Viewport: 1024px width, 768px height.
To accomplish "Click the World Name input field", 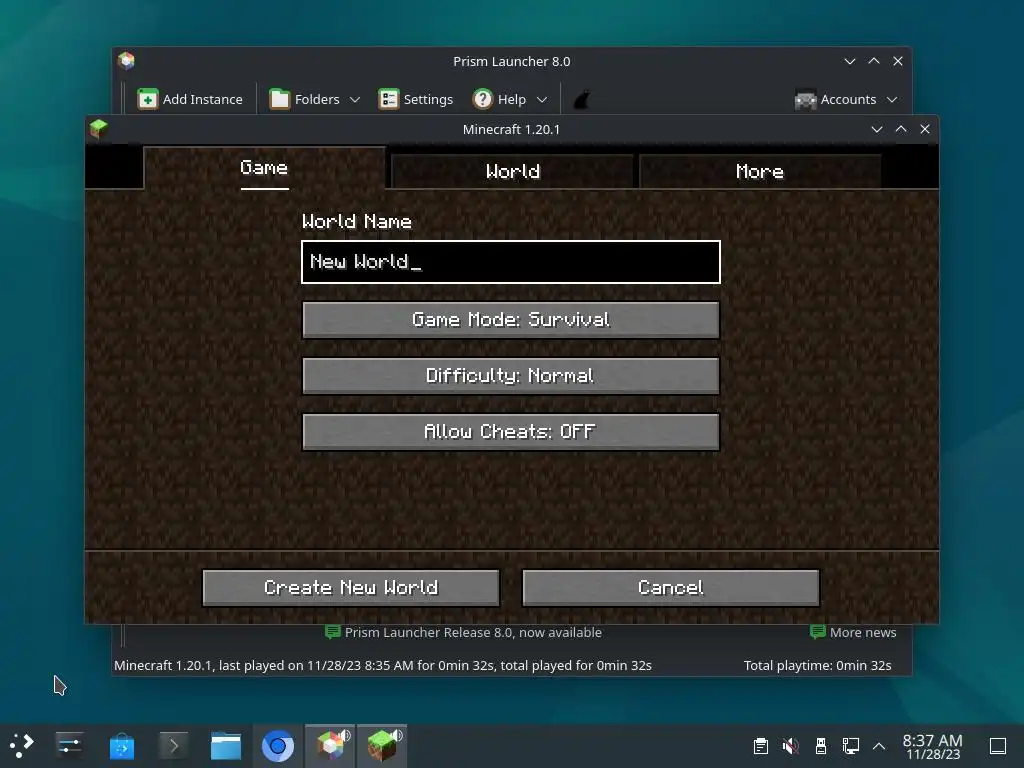I will pos(511,262).
